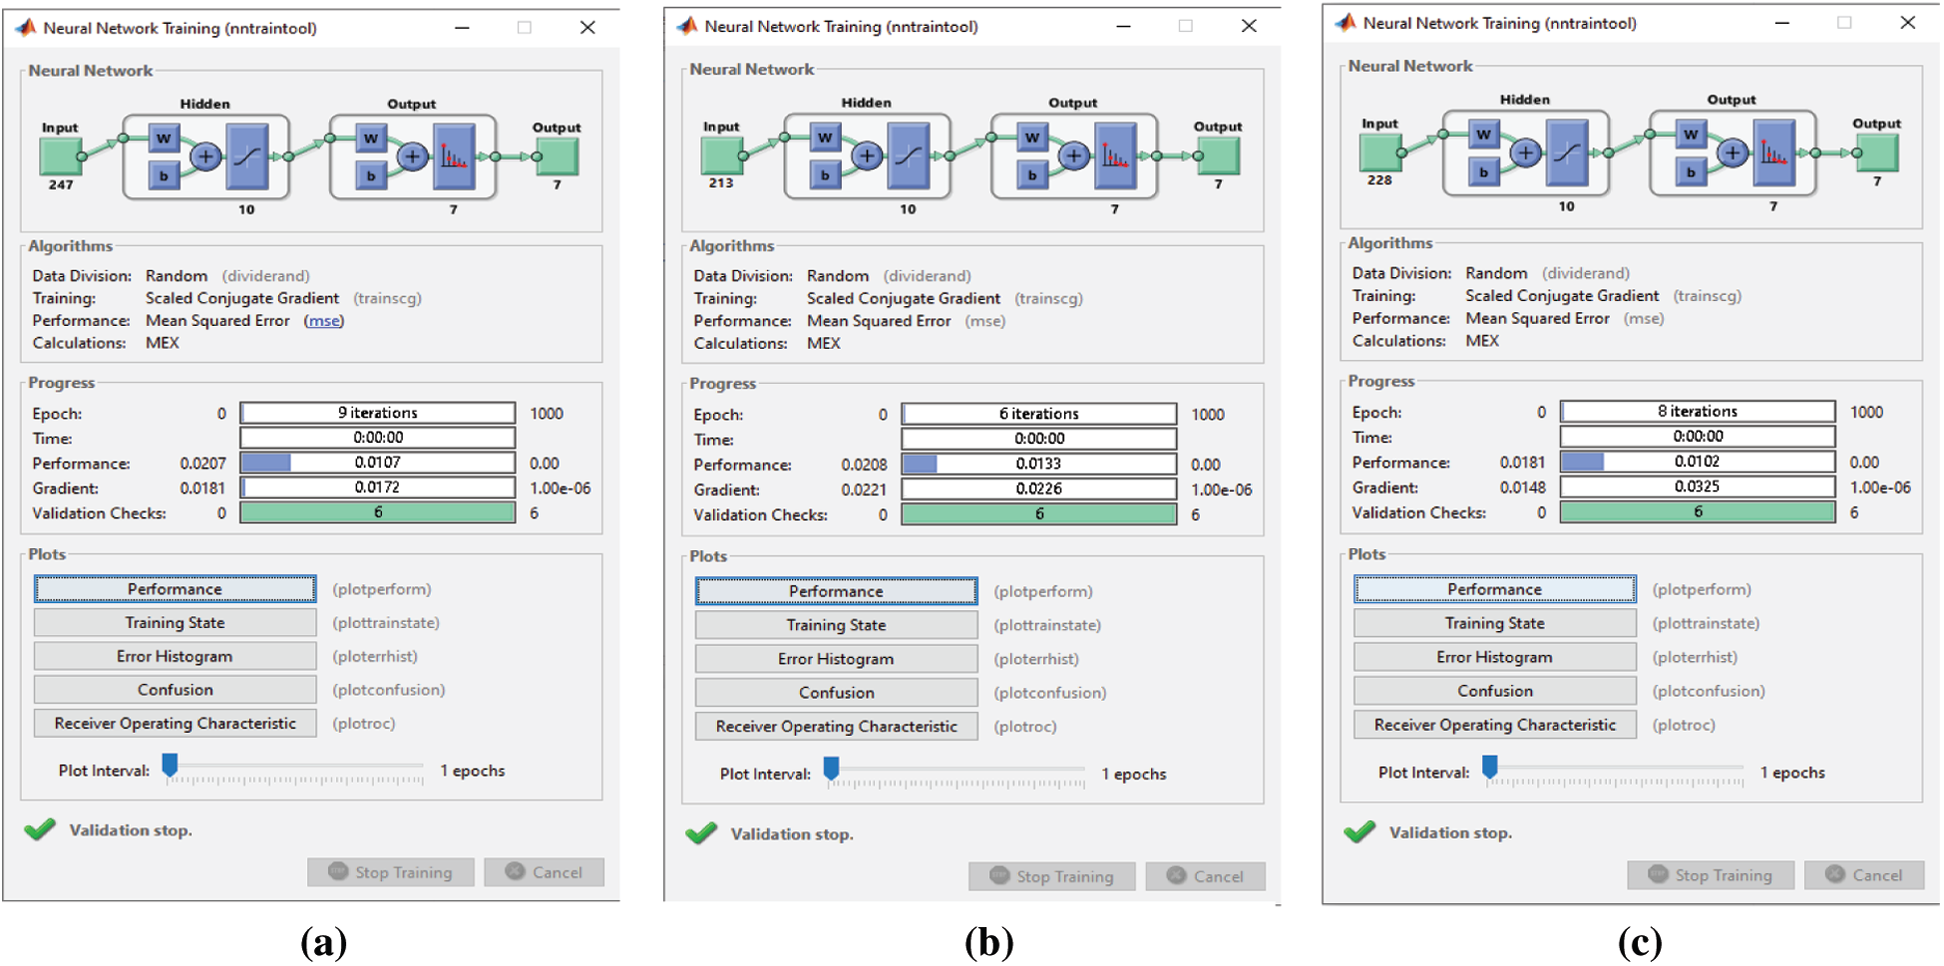Screen dimensions: 1944x966
Task: Open Confusion plot in the left window
Action: click(x=175, y=690)
